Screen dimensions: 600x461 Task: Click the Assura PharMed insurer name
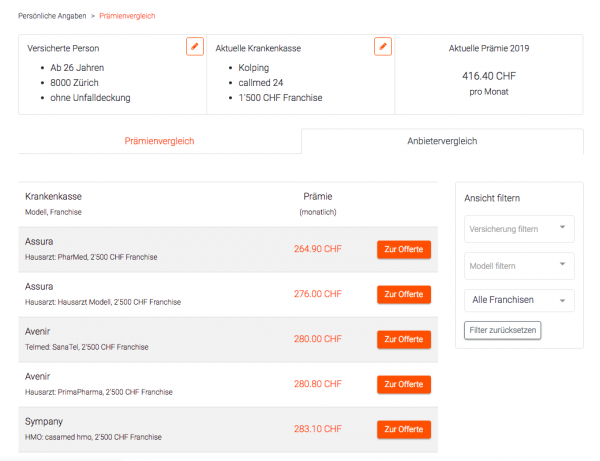tap(39, 242)
